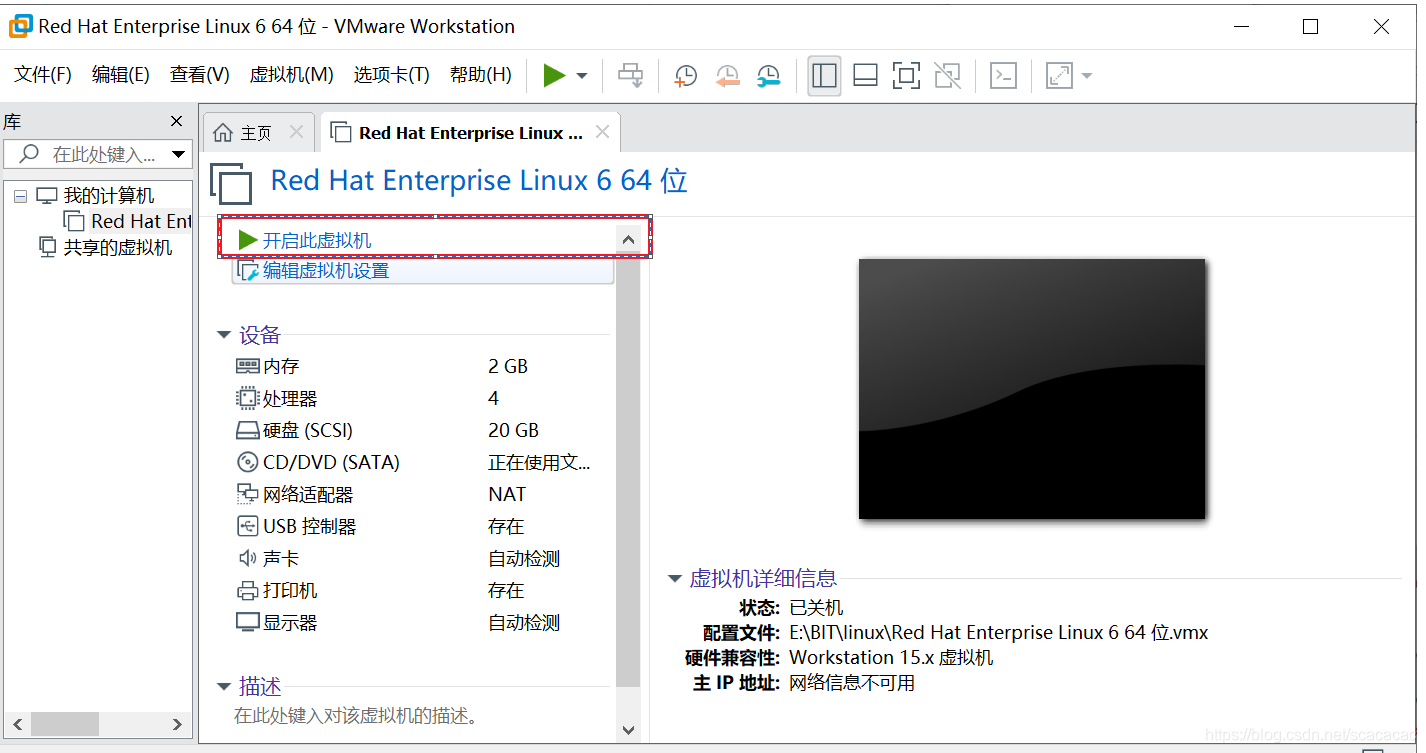The width and height of the screenshot is (1426, 753).
Task: Collapse the 设备 section
Action: coord(225,335)
